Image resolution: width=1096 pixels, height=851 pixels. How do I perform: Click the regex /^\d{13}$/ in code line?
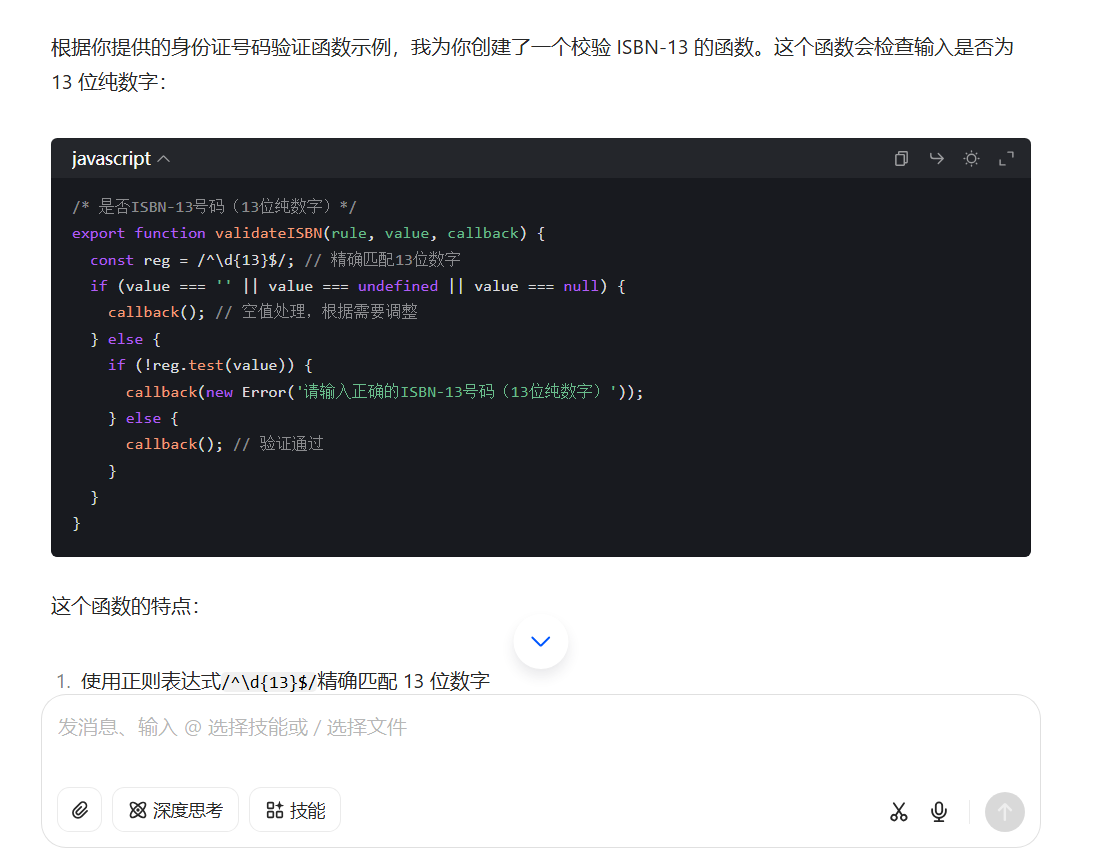pyautogui.click(x=241, y=260)
